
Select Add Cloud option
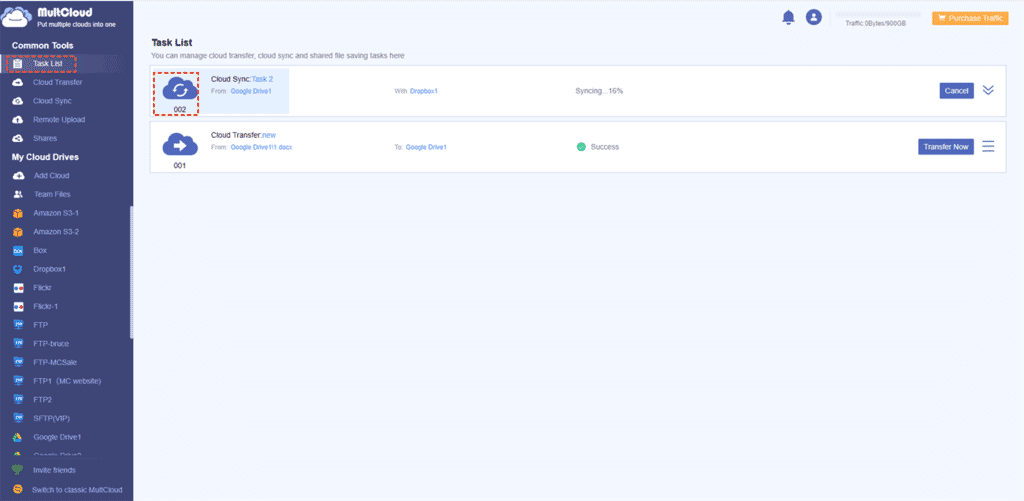[51, 176]
